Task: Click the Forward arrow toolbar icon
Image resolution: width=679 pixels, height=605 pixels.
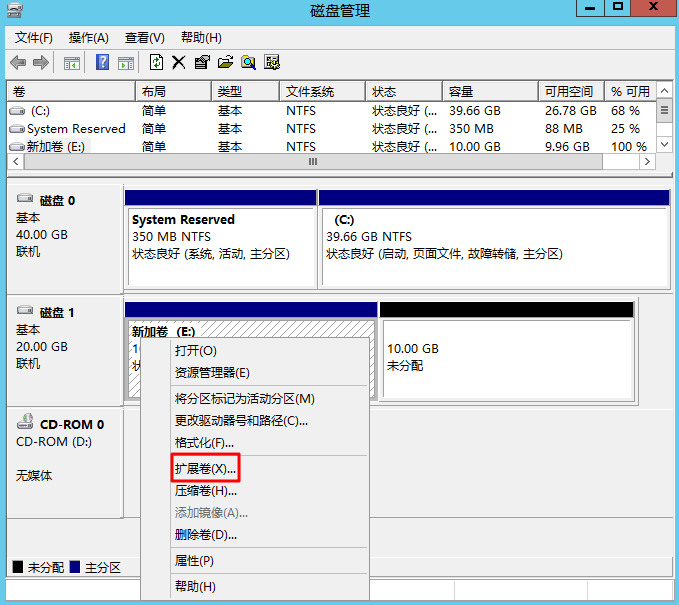Action: click(x=41, y=63)
